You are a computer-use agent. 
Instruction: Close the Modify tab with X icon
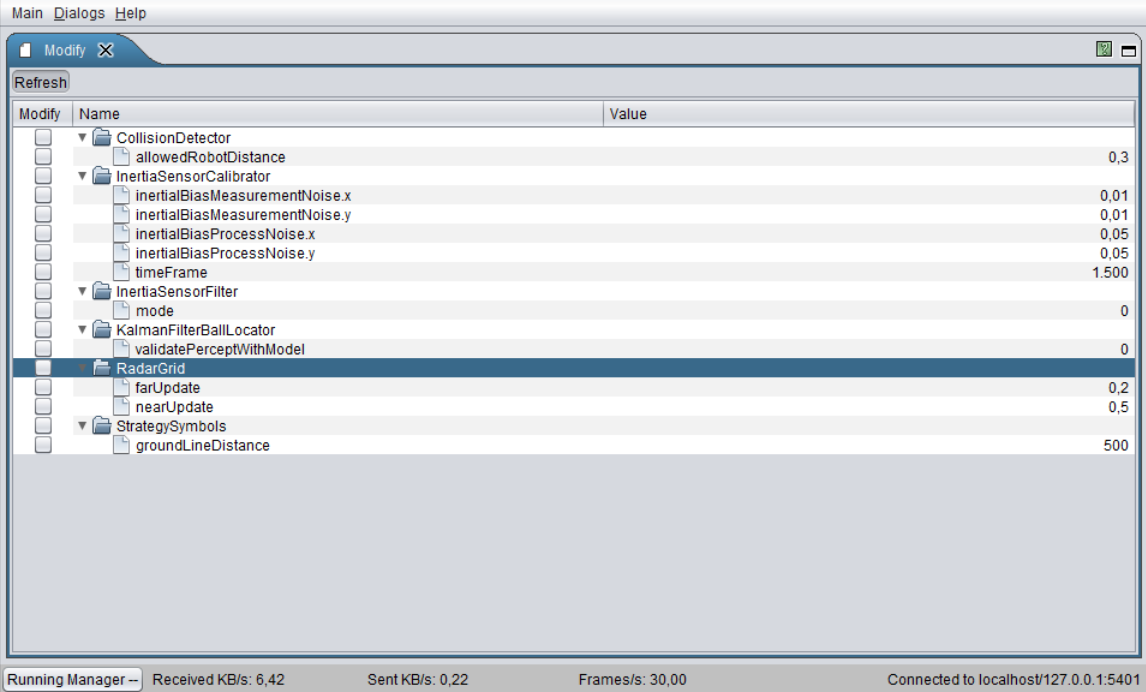tap(106, 50)
